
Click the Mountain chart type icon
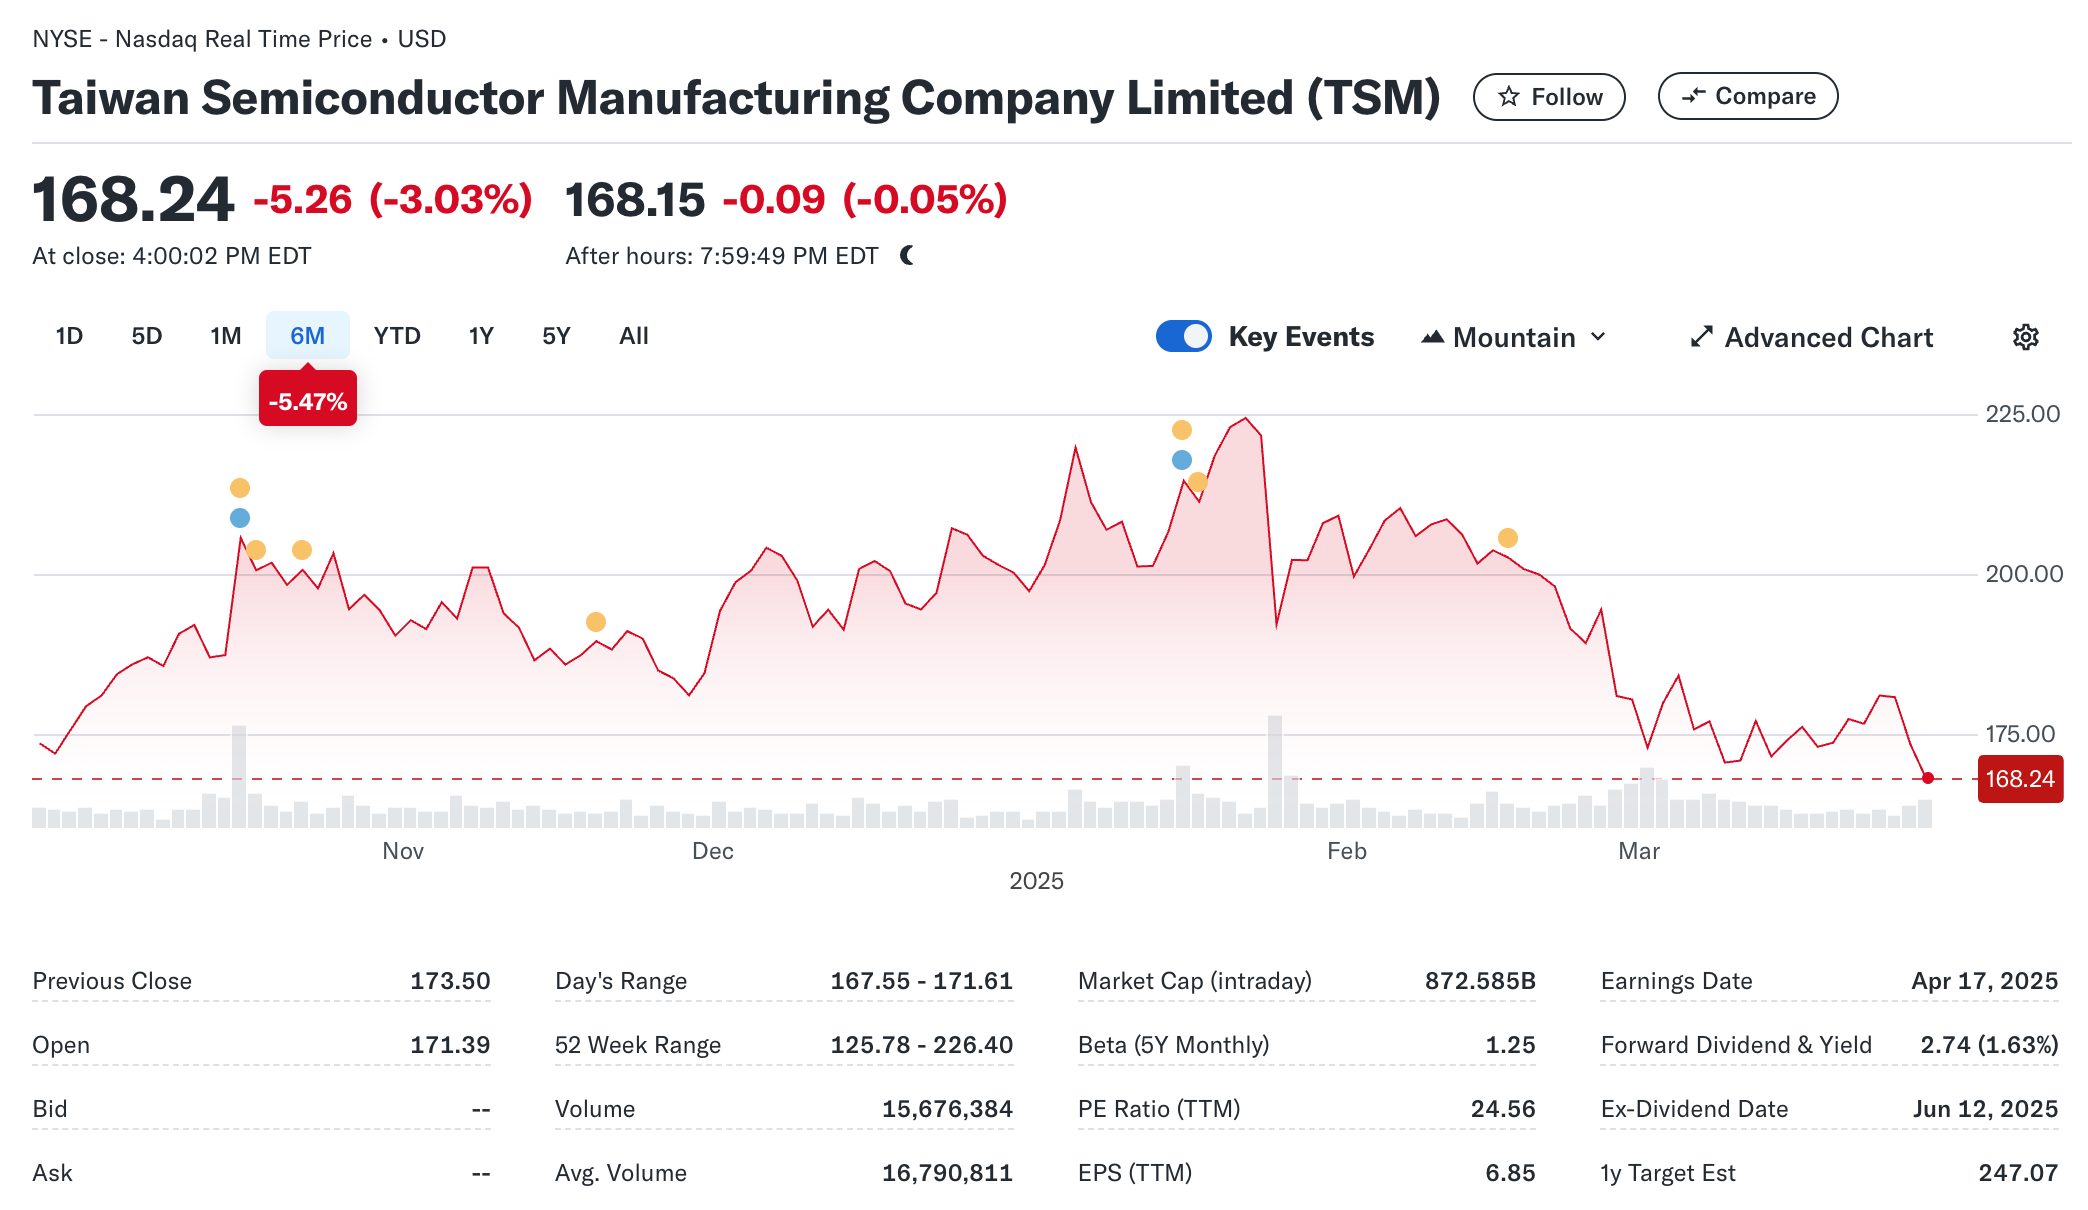click(1432, 337)
